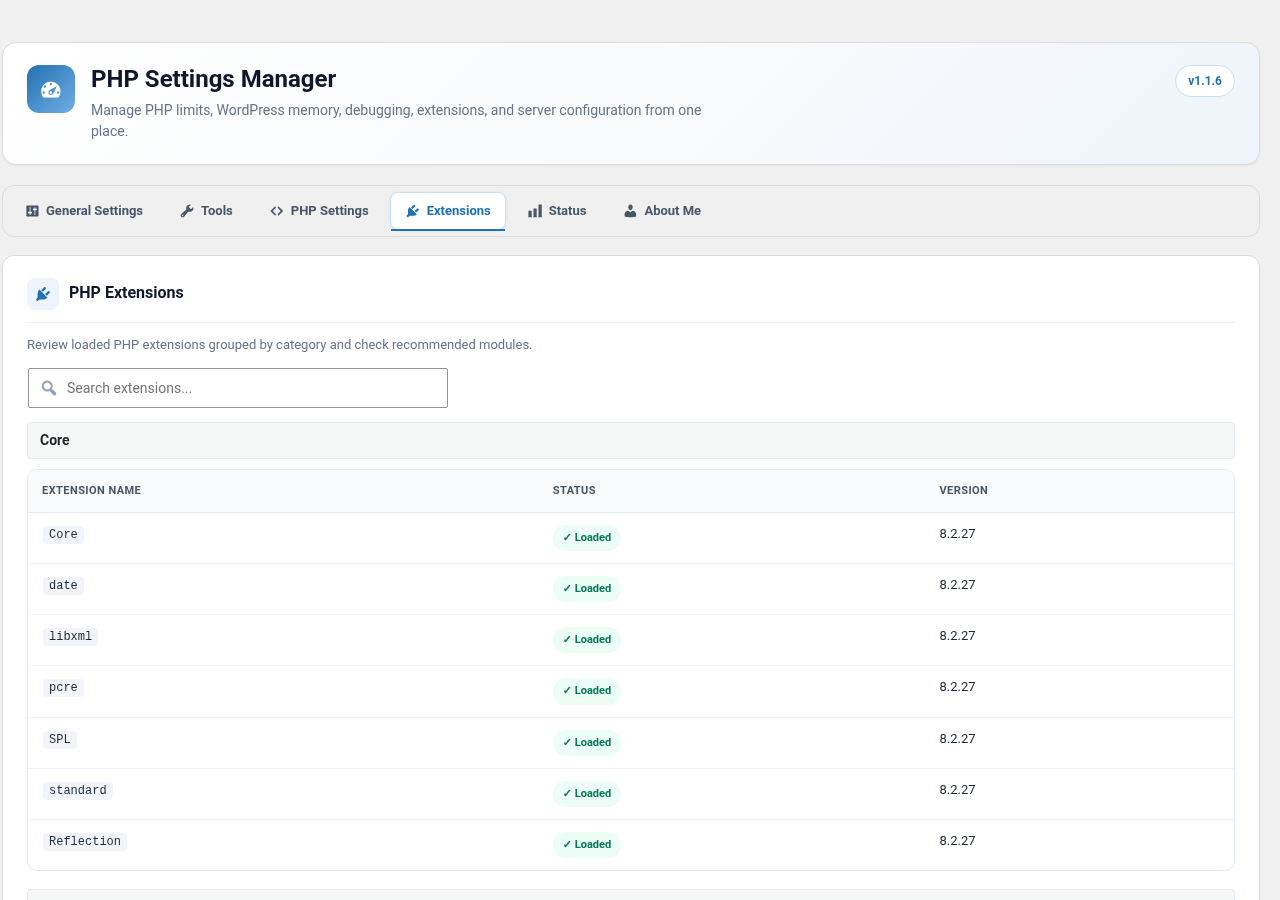Select the Core extension name cell
1280x900 pixels.
coord(63,534)
